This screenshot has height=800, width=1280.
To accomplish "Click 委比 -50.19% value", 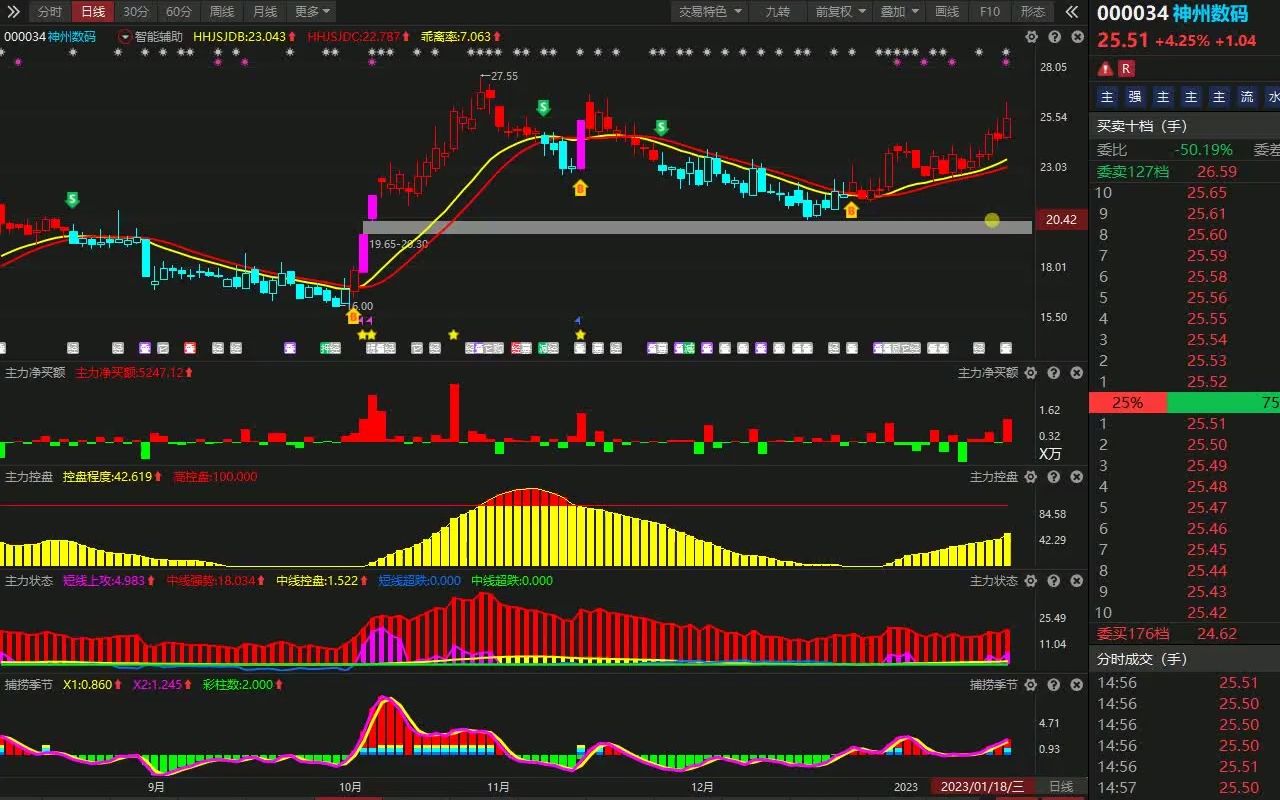I will 1203,150.
